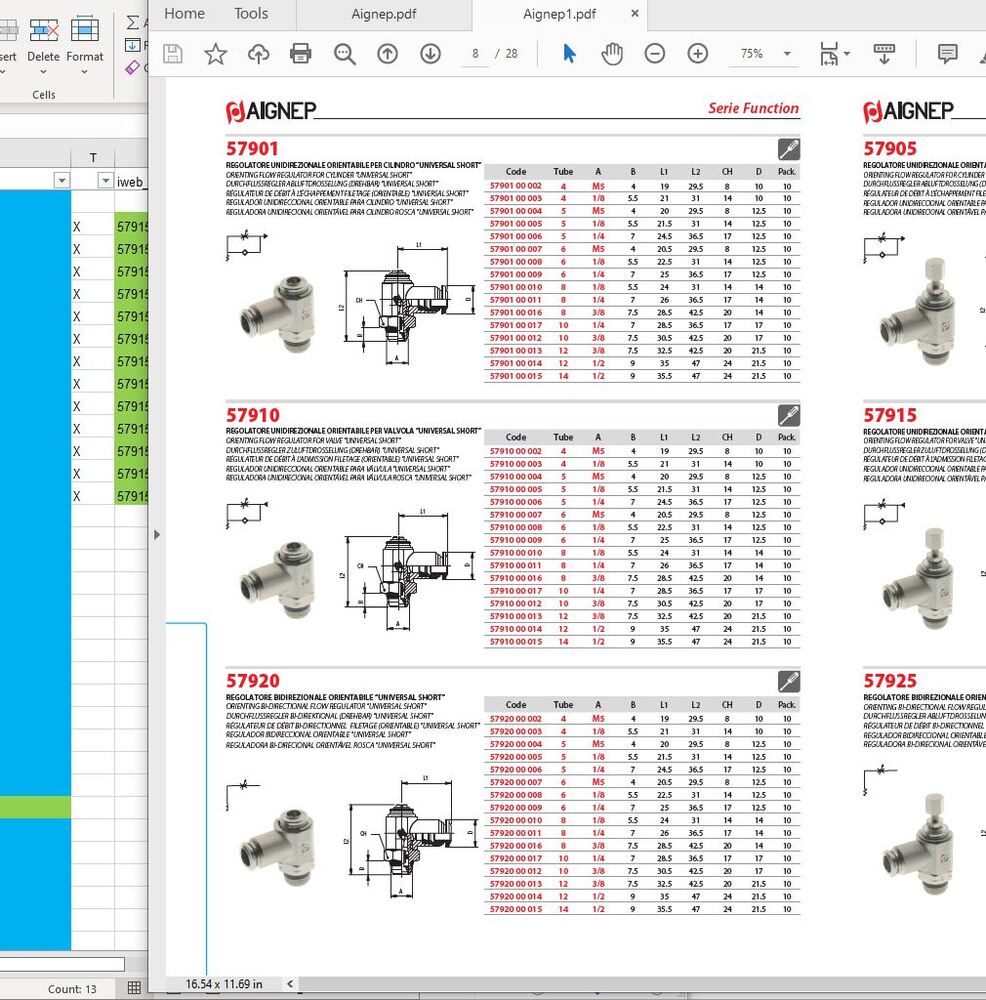Go to the next page with down arrow
Viewport: 986px width, 1000px height.
pyautogui.click(x=430, y=54)
